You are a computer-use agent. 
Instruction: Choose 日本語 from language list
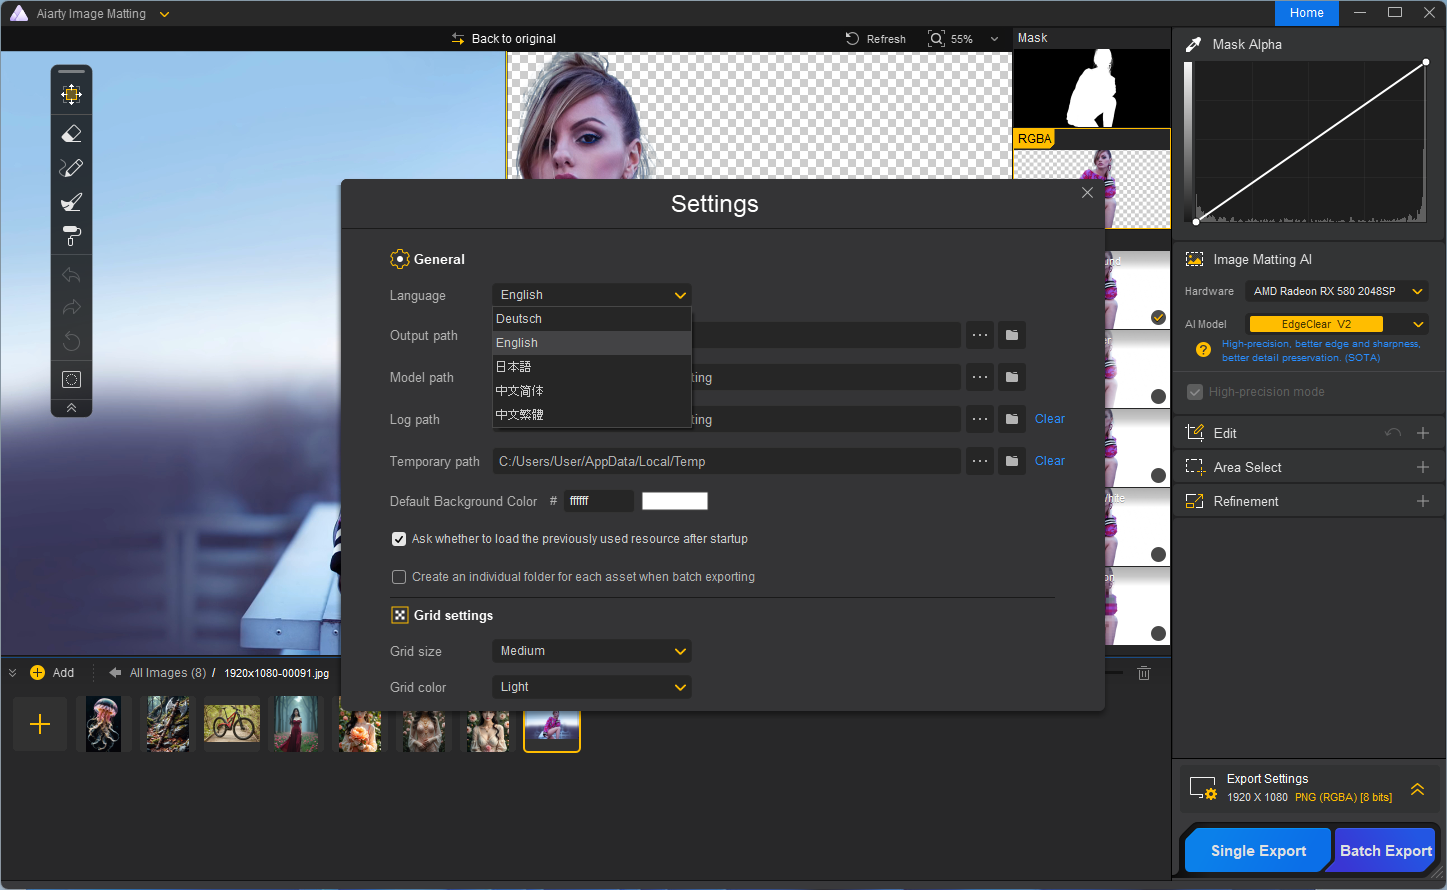514,367
